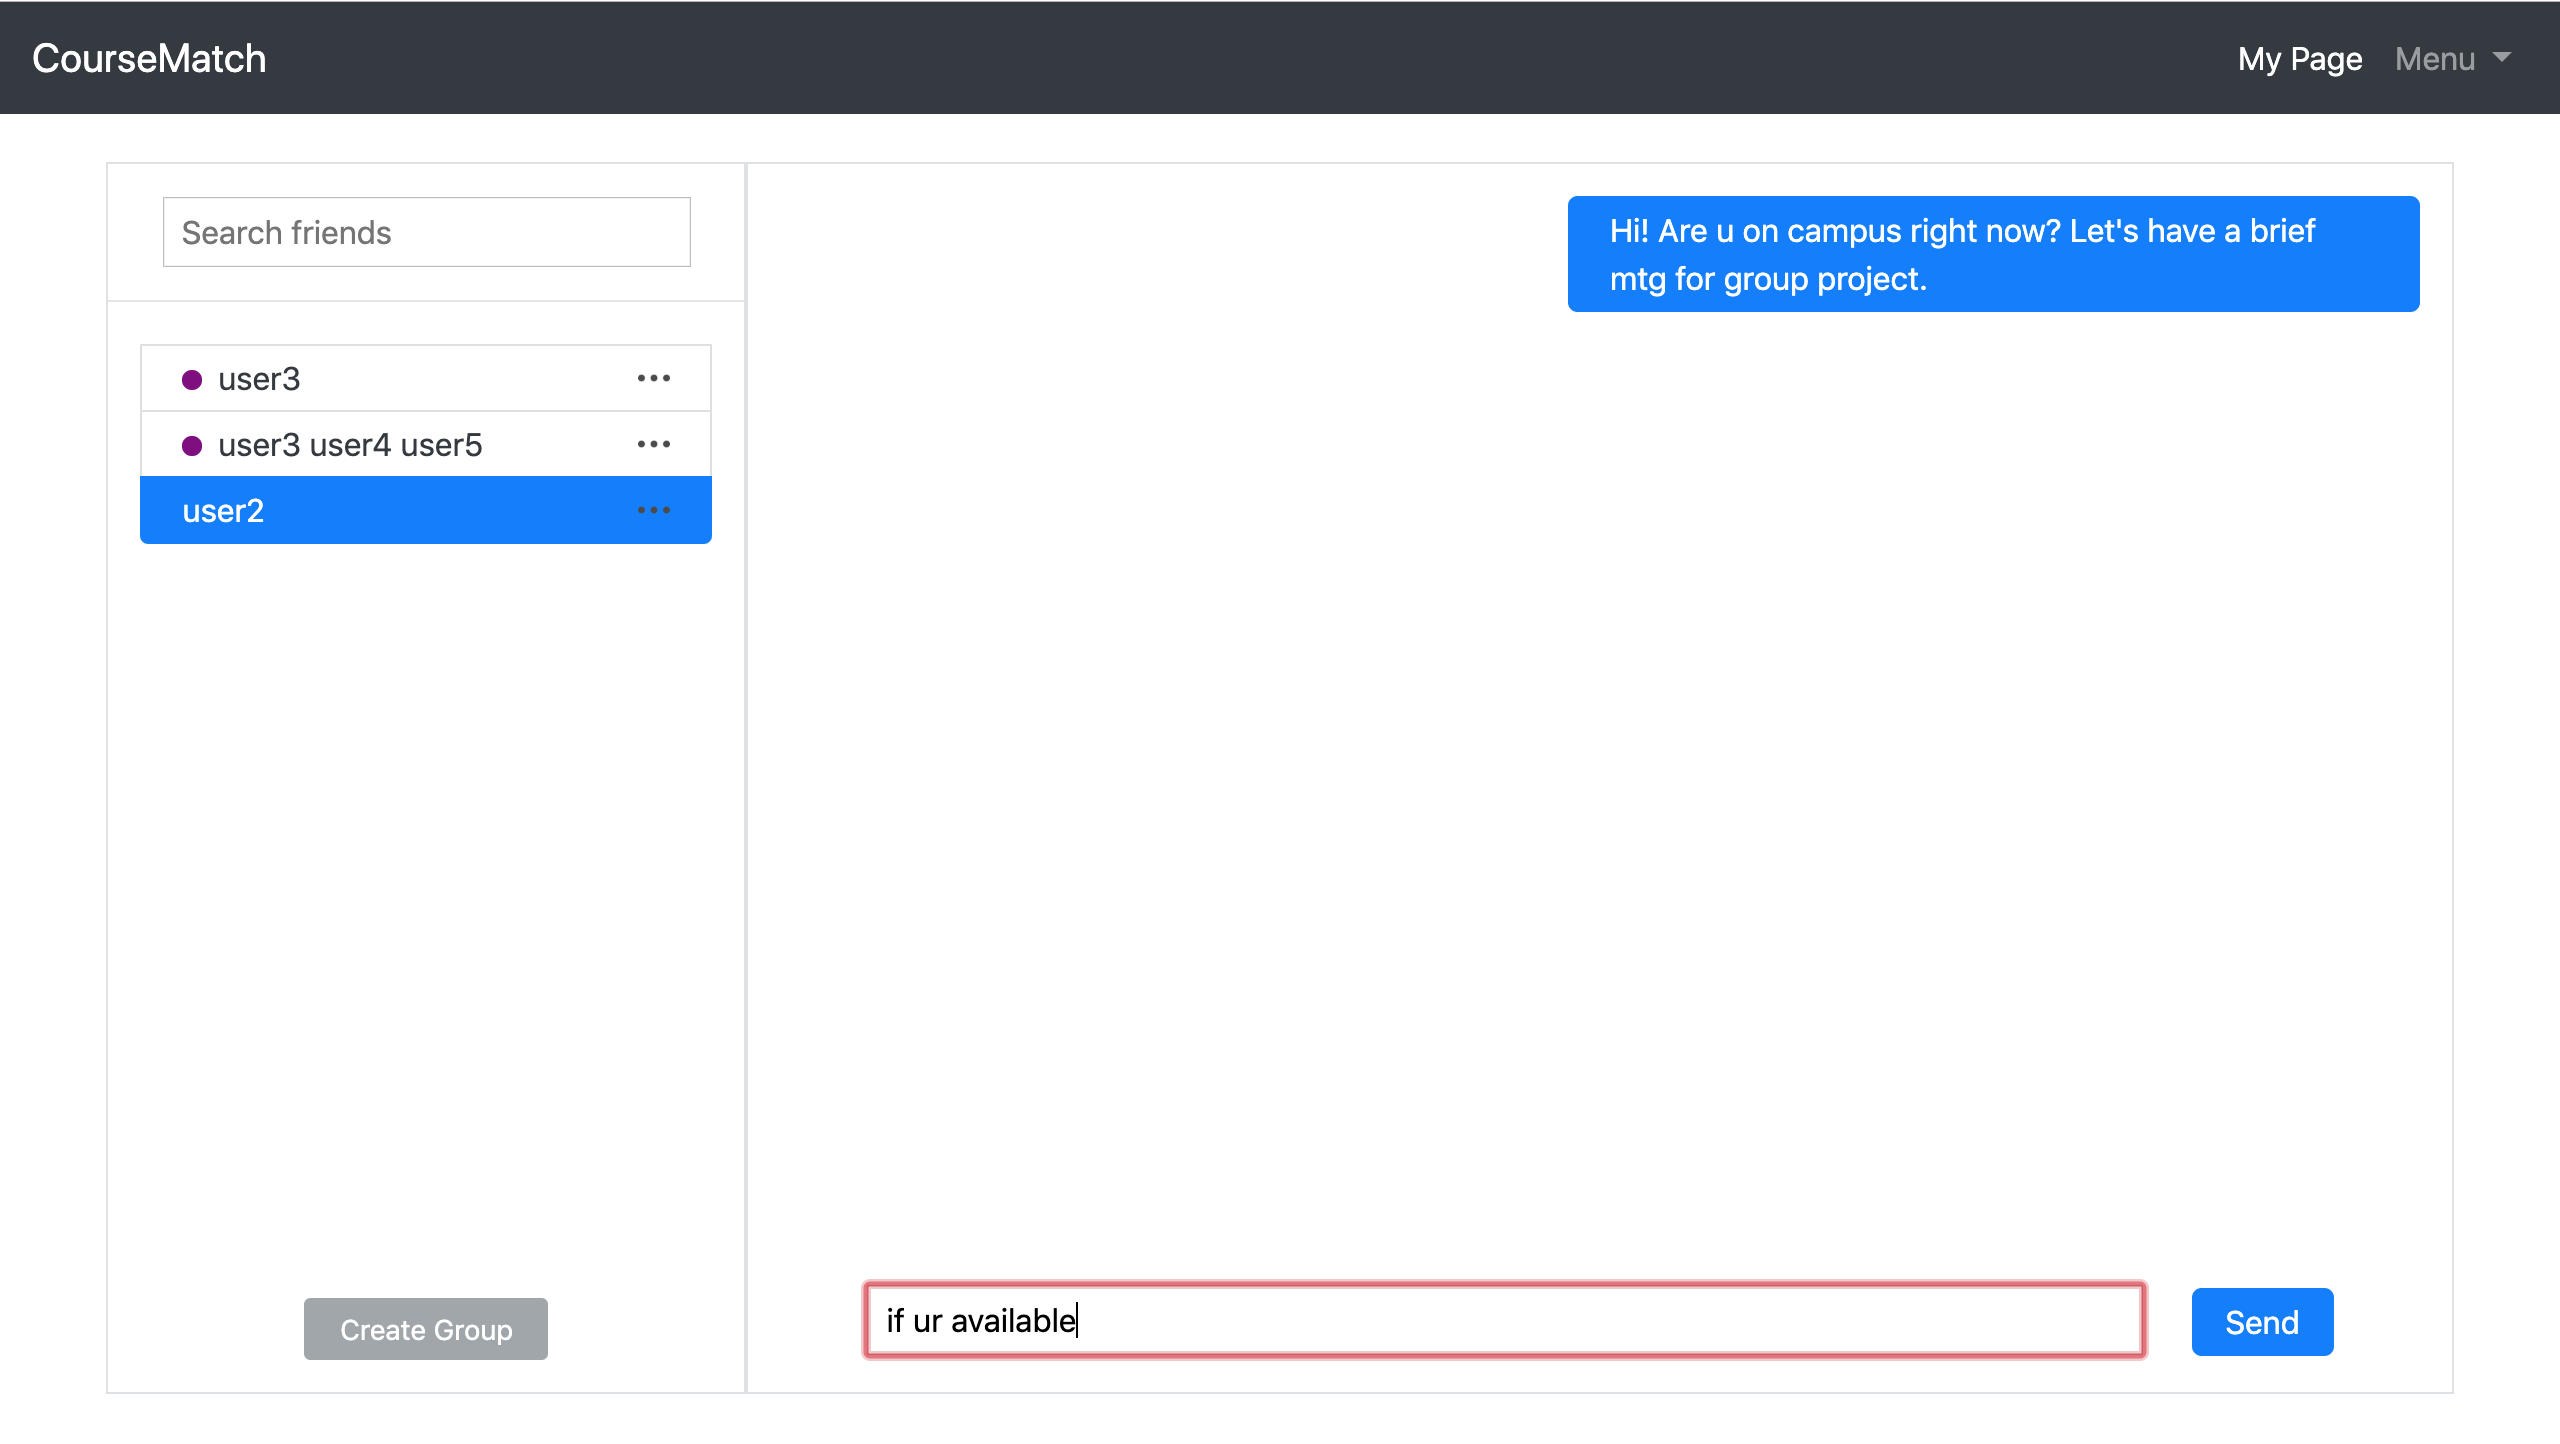Image resolution: width=2560 pixels, height=1444 pixels.
Task: Click the CourseMatch title in the menu bar
Action: (x=148, y=57)
